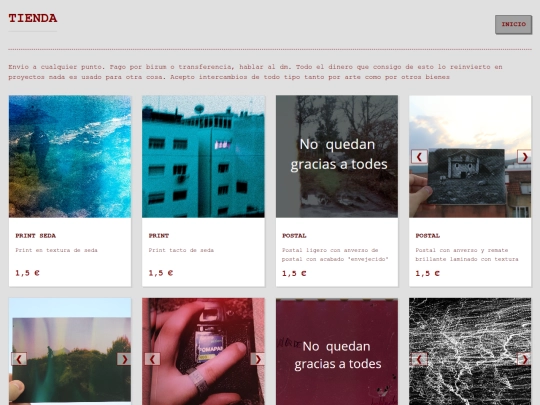Show previous image on house postal card
This screenshot has height=405, width=540.
pos(419,157)
